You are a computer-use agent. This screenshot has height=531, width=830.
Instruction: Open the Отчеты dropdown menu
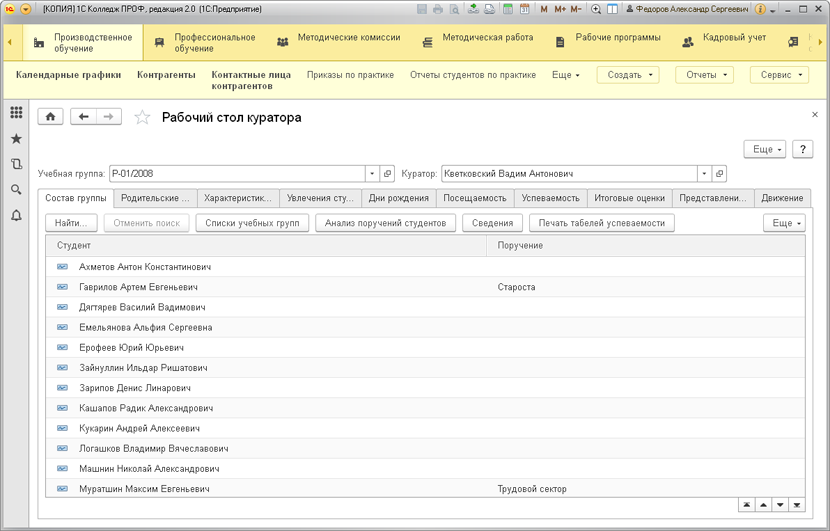pyautogui.click(x=705, y=75)
